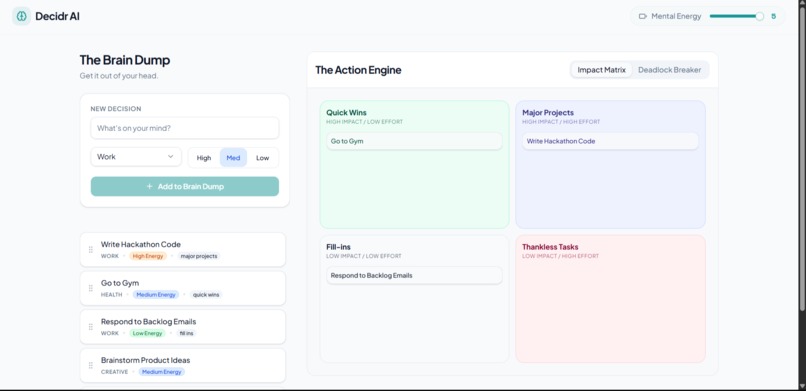The image size is (806, 391).
Task: Click the Low Energy tag
Action: tap(147, 333)
